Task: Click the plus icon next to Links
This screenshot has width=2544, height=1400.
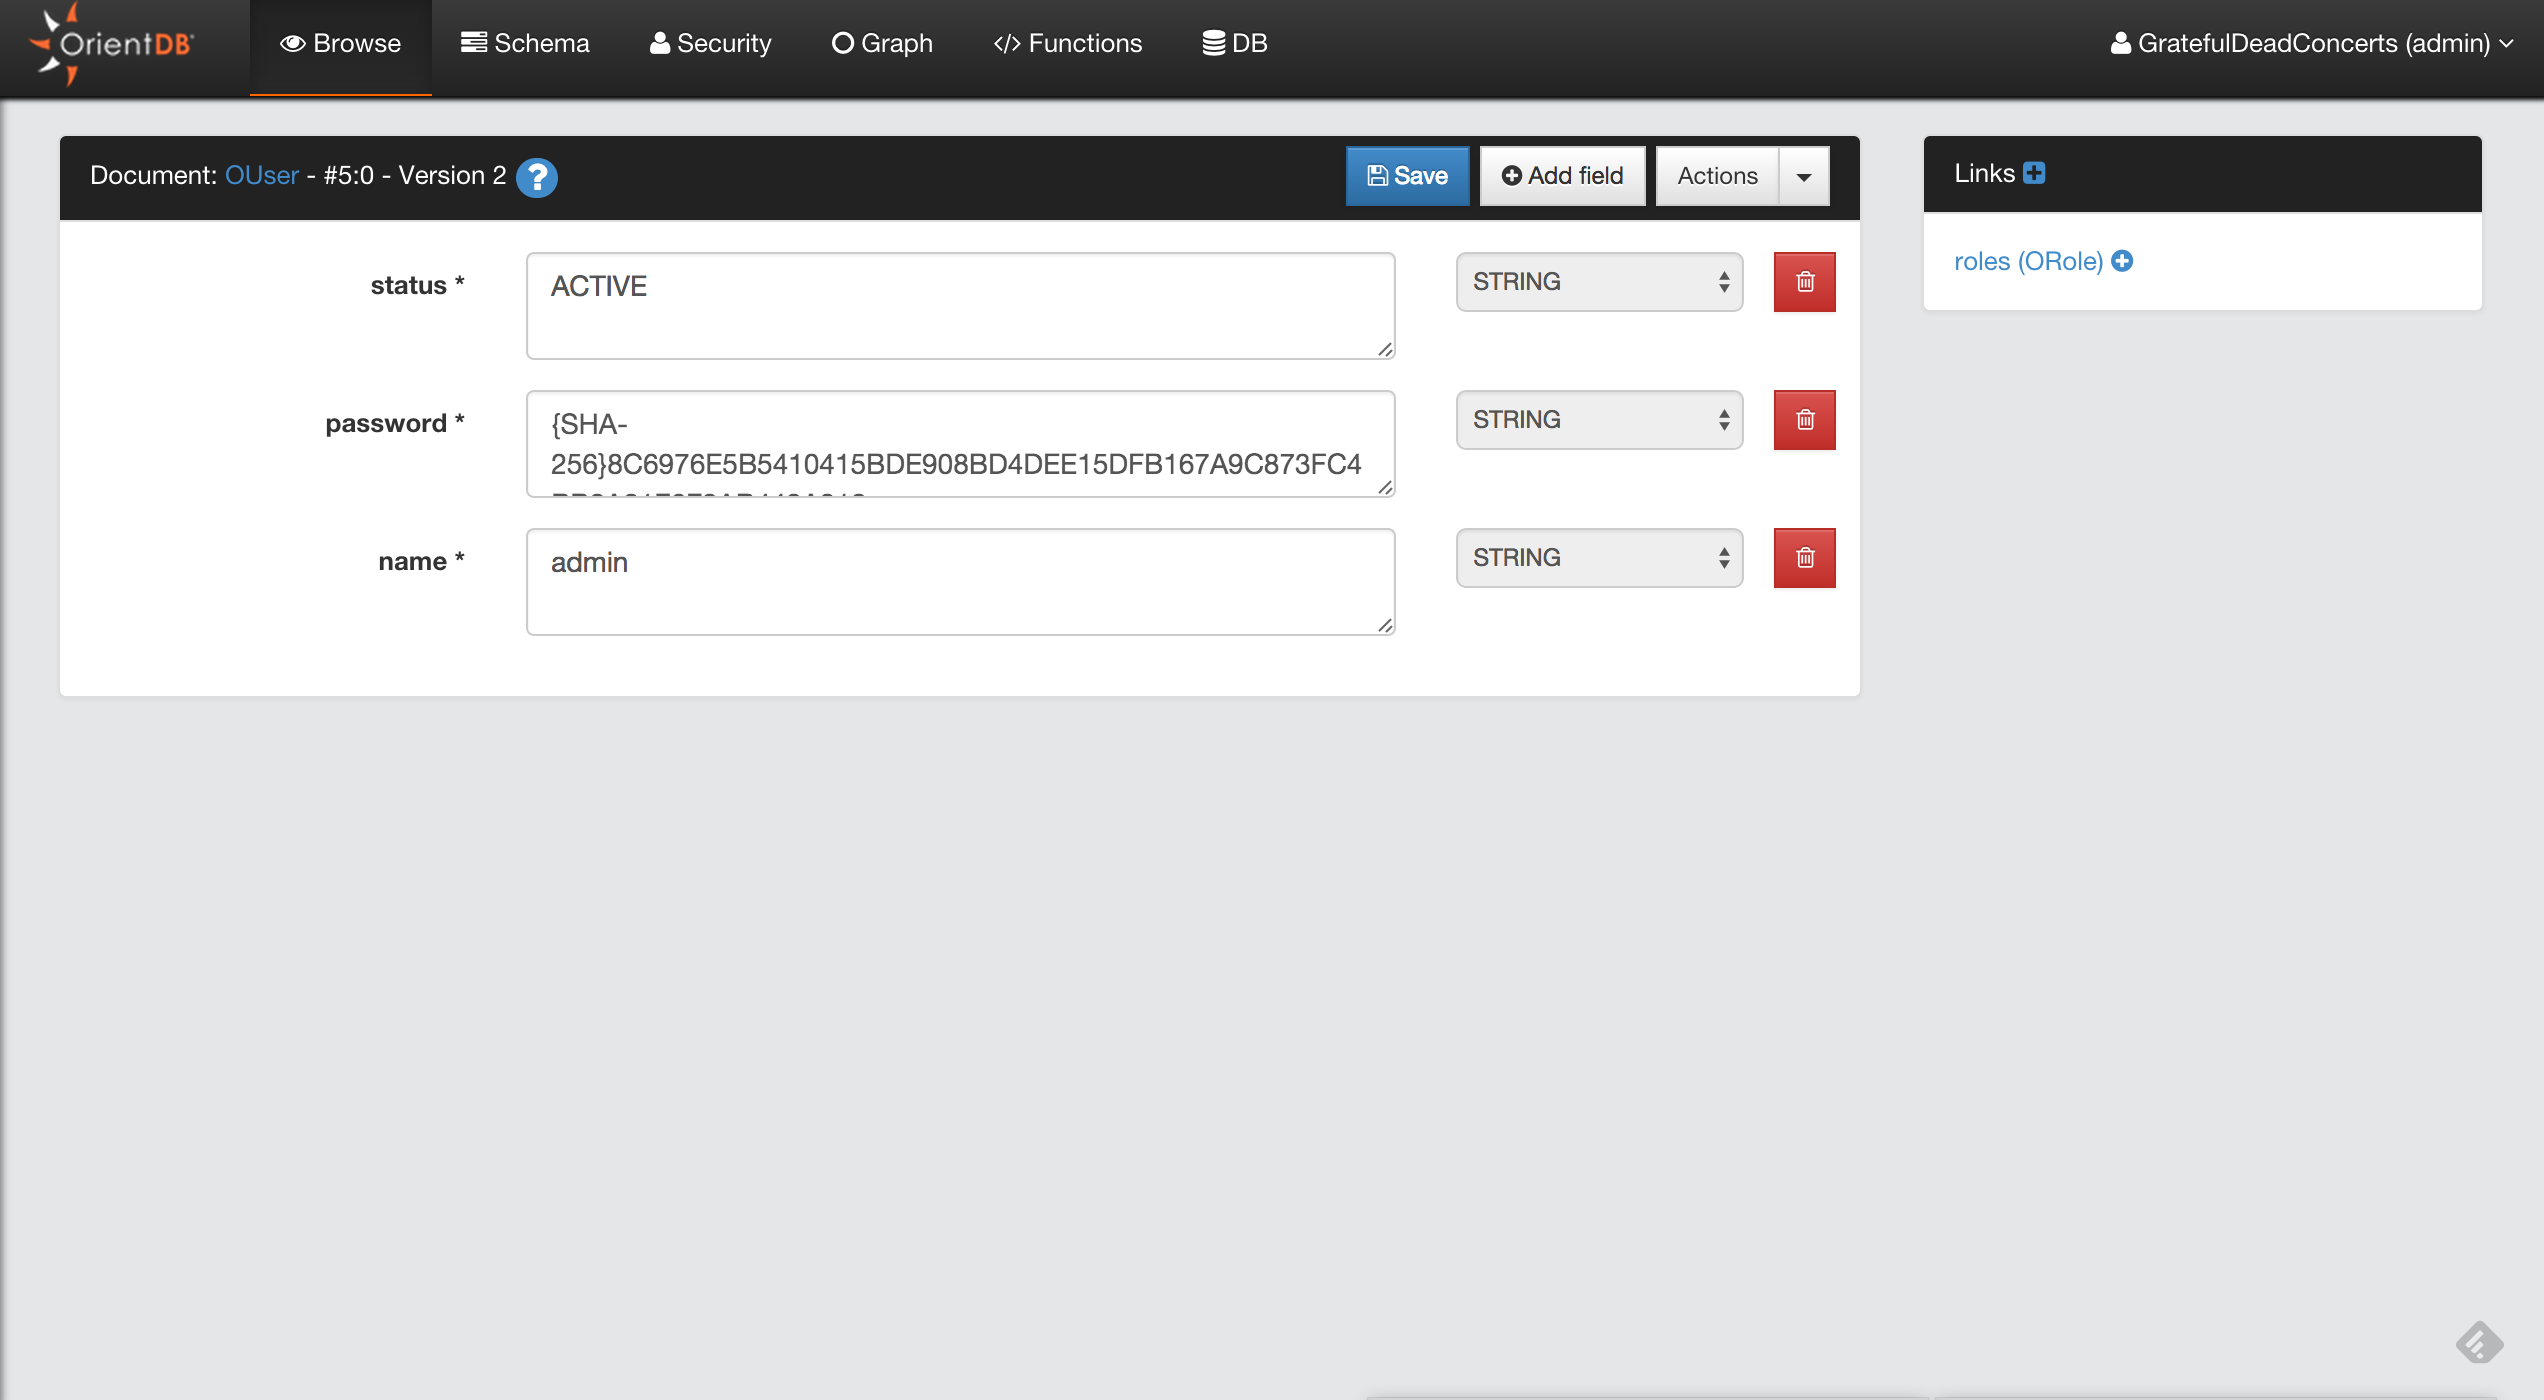Action: click(x=2034, y=173)
